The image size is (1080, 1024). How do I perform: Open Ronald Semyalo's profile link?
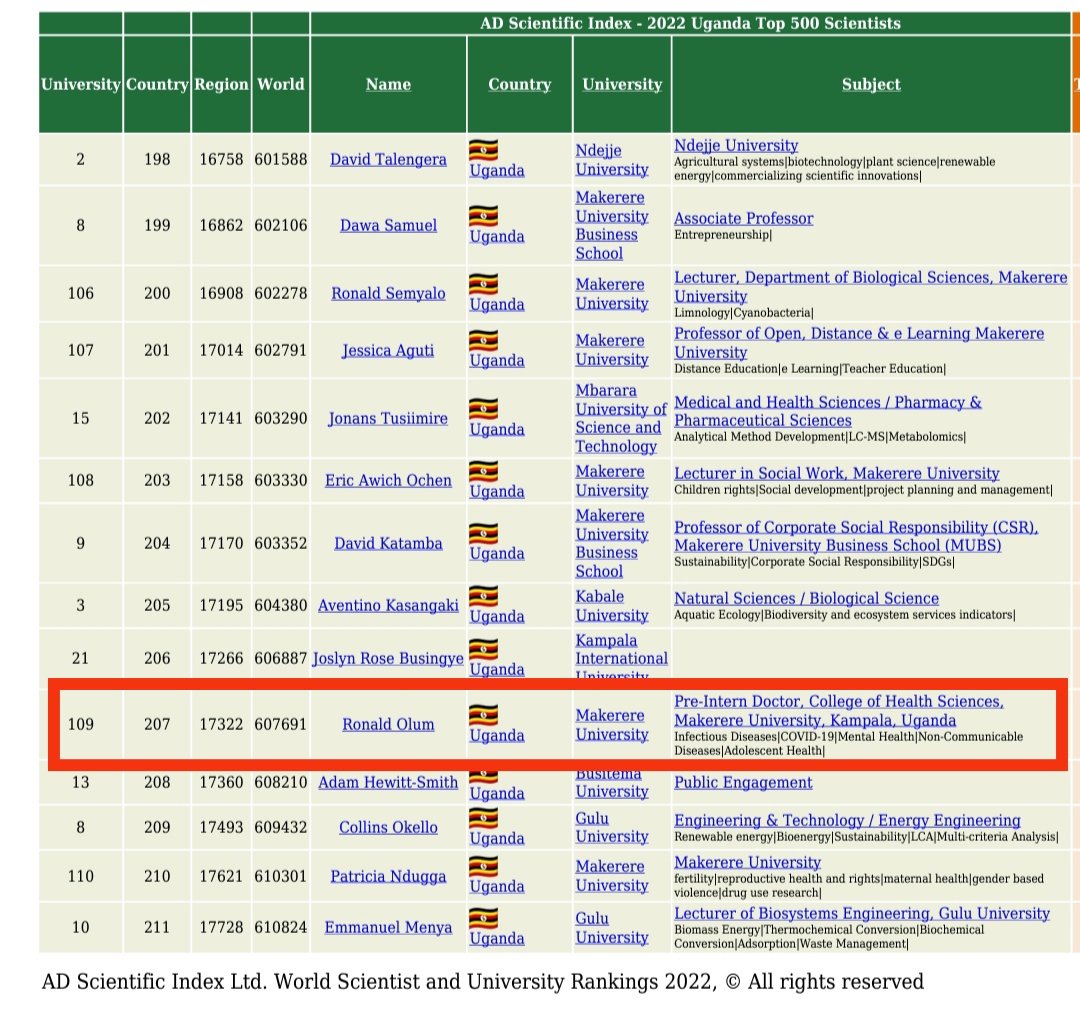pos(388,293)
